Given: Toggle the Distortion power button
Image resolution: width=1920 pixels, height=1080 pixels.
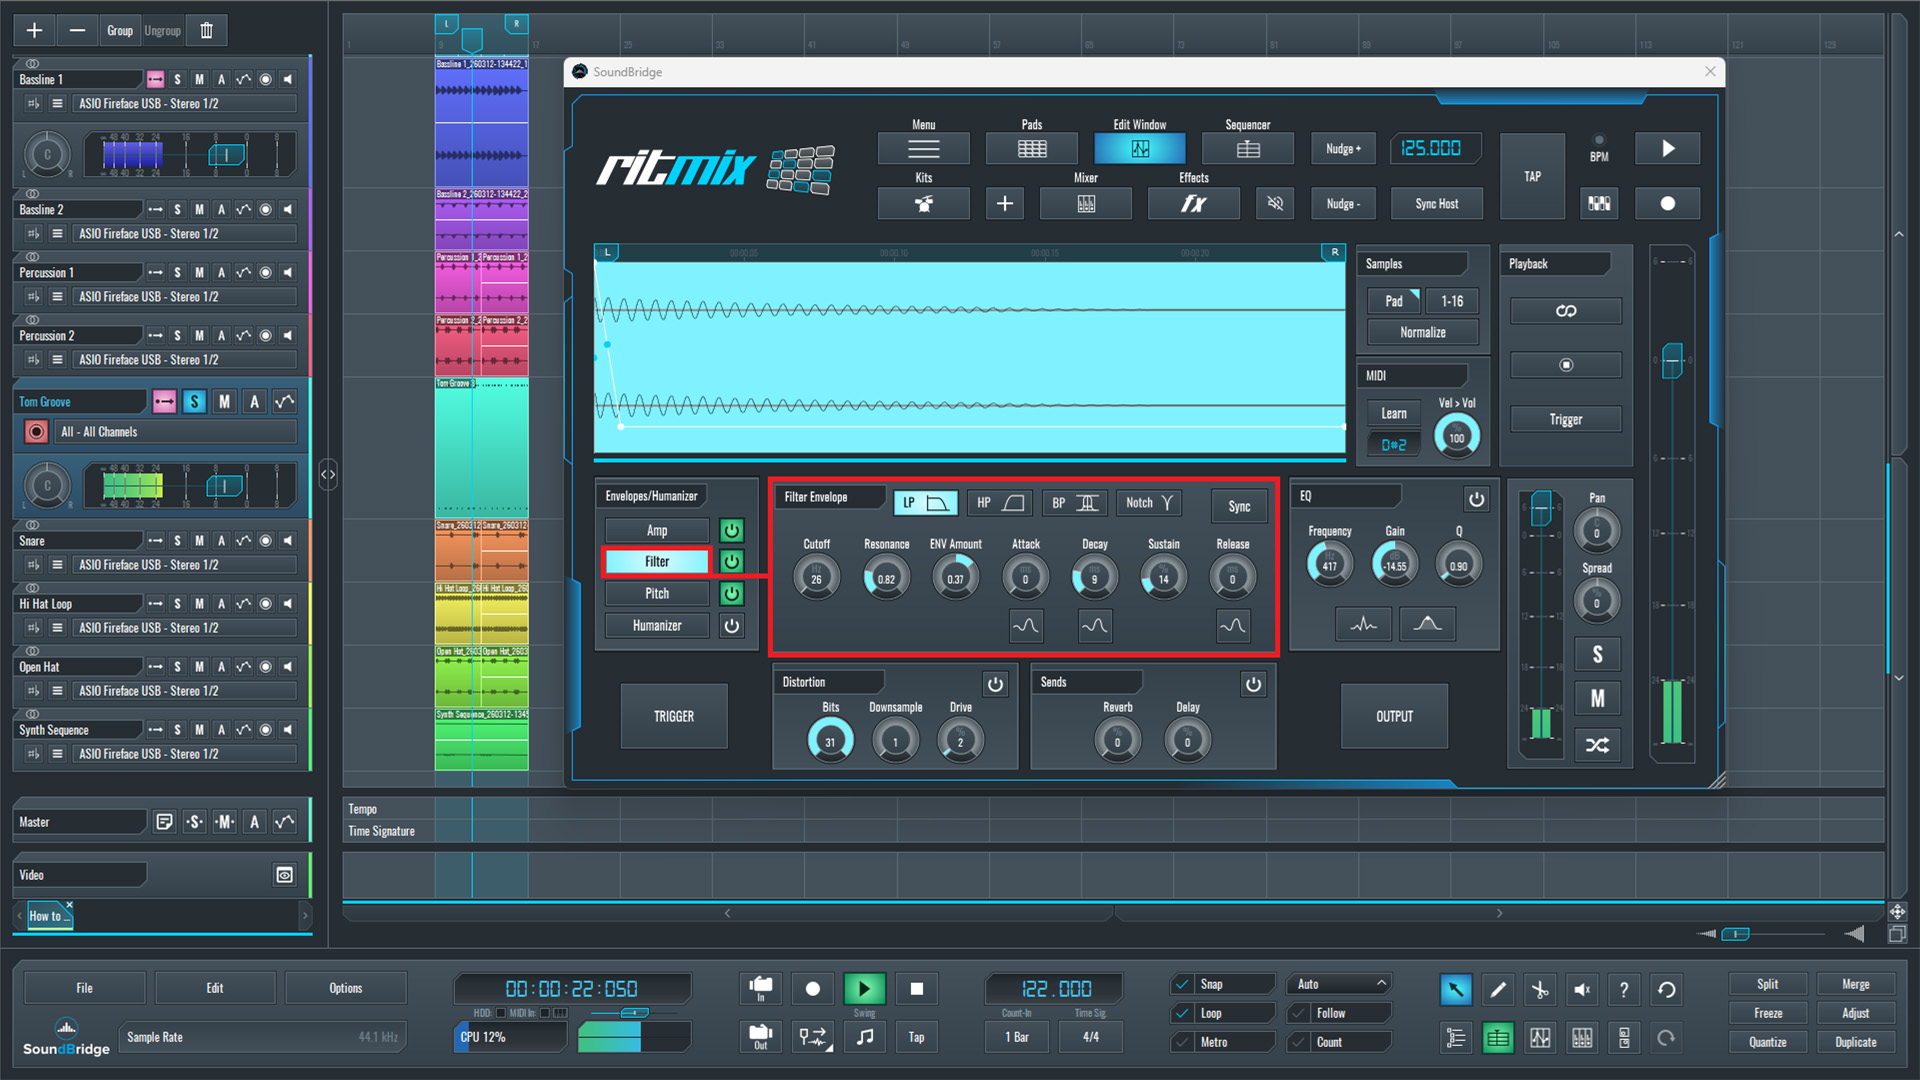Looking at the screenshot, I should (x=995, y=684).
